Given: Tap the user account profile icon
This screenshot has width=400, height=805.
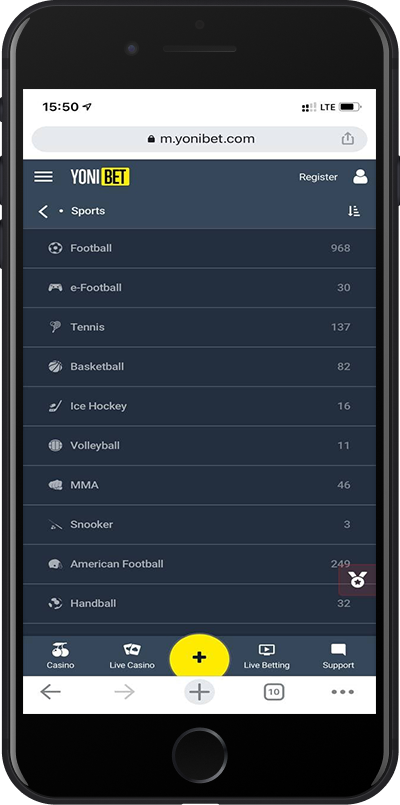Looking at the screenshot, I should click(360, 177).
